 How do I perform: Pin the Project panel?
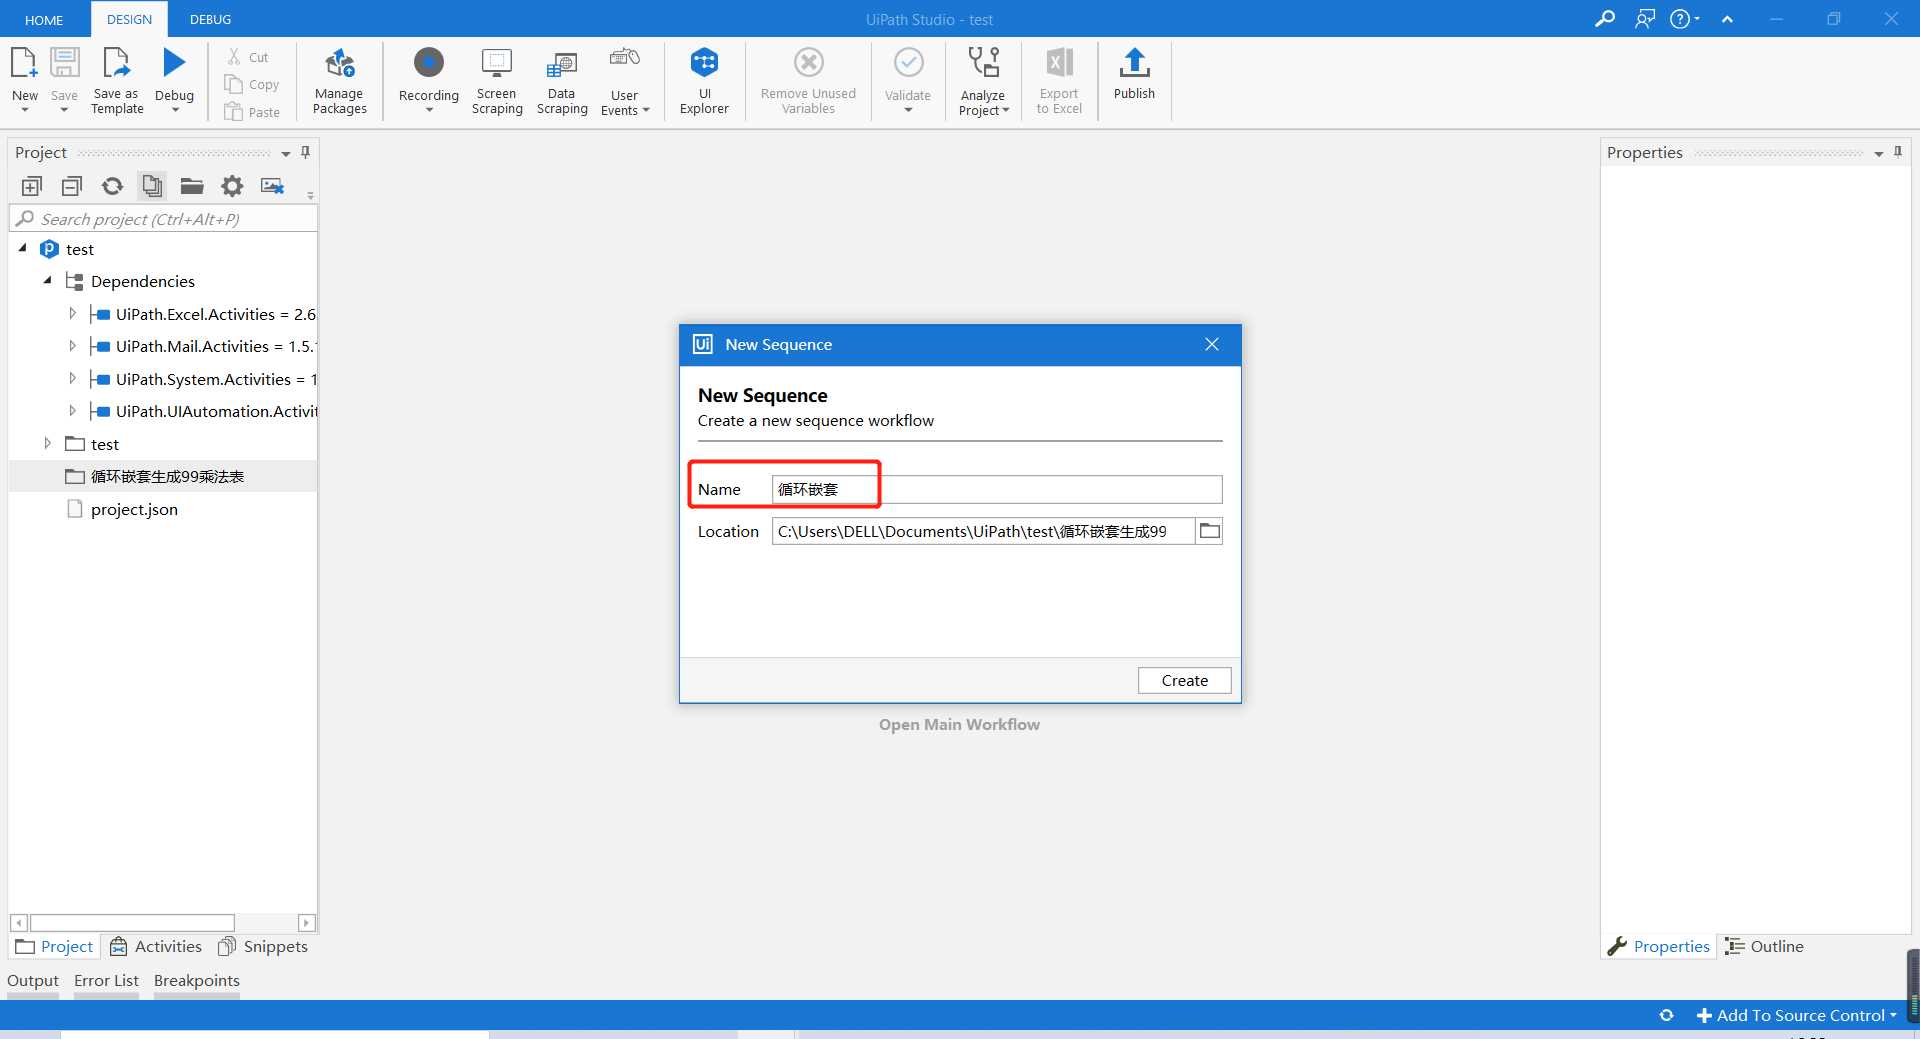tap(305, 152)
